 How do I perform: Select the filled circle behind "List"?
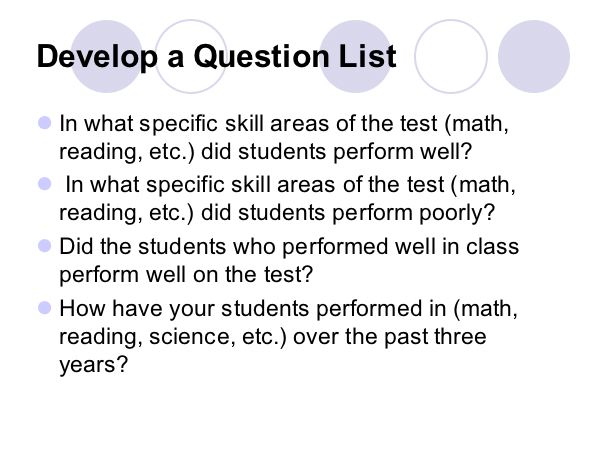(355, 56)
